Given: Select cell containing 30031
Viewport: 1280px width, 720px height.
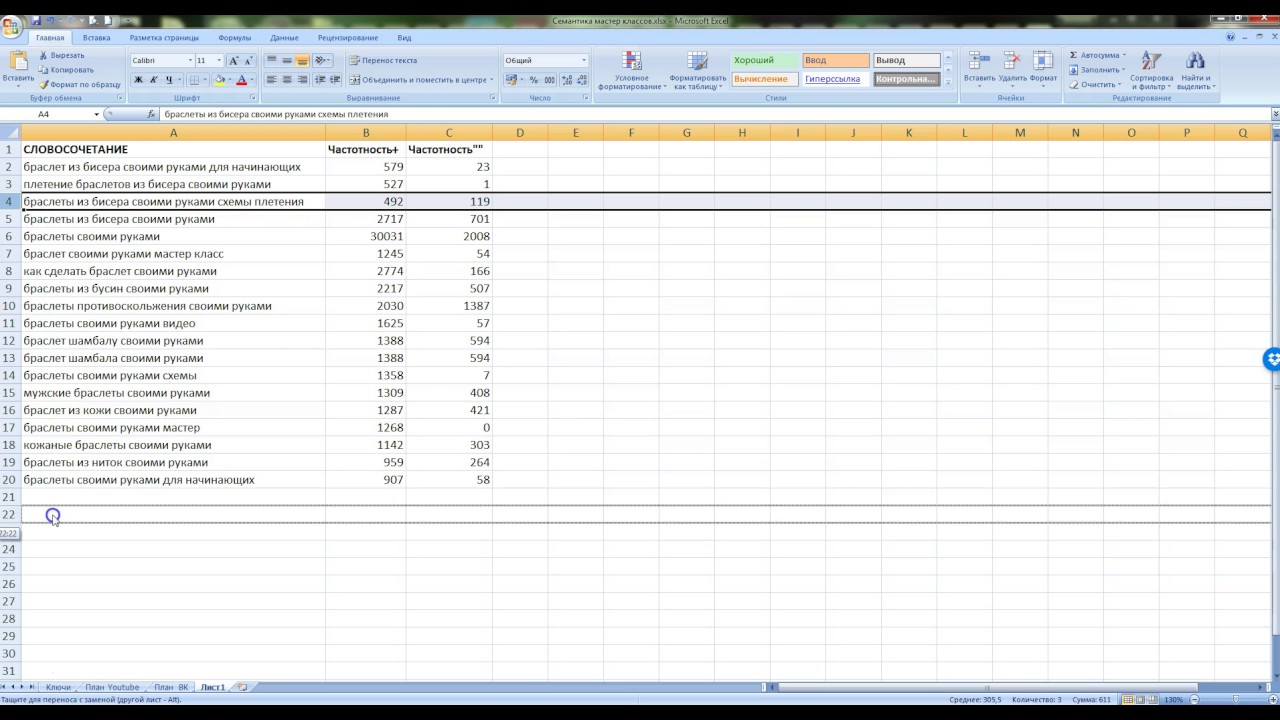Looking at the screenshot, I should 365,236.
